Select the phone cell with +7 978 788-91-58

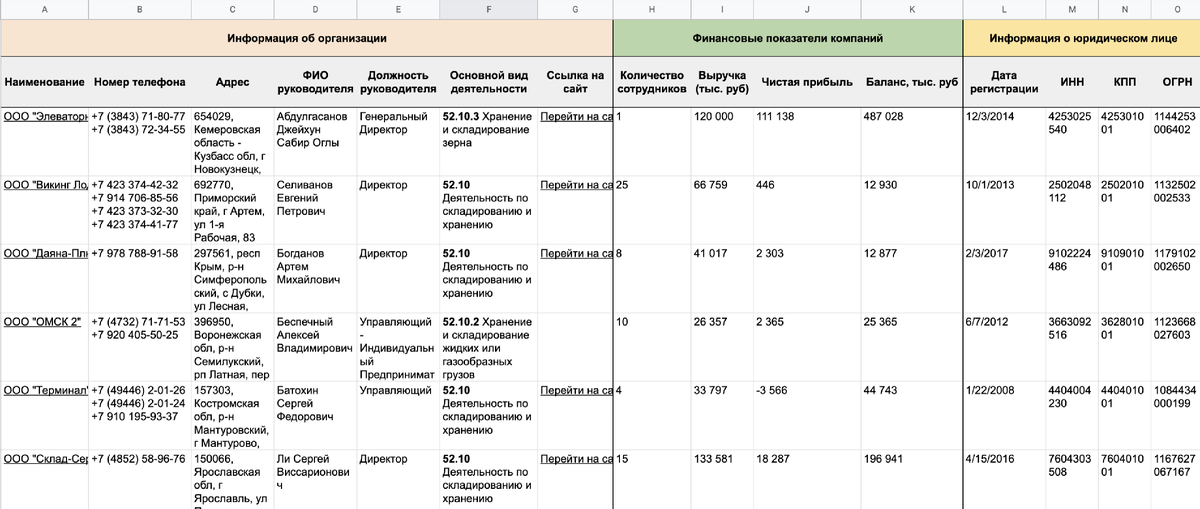coord(139,278)
